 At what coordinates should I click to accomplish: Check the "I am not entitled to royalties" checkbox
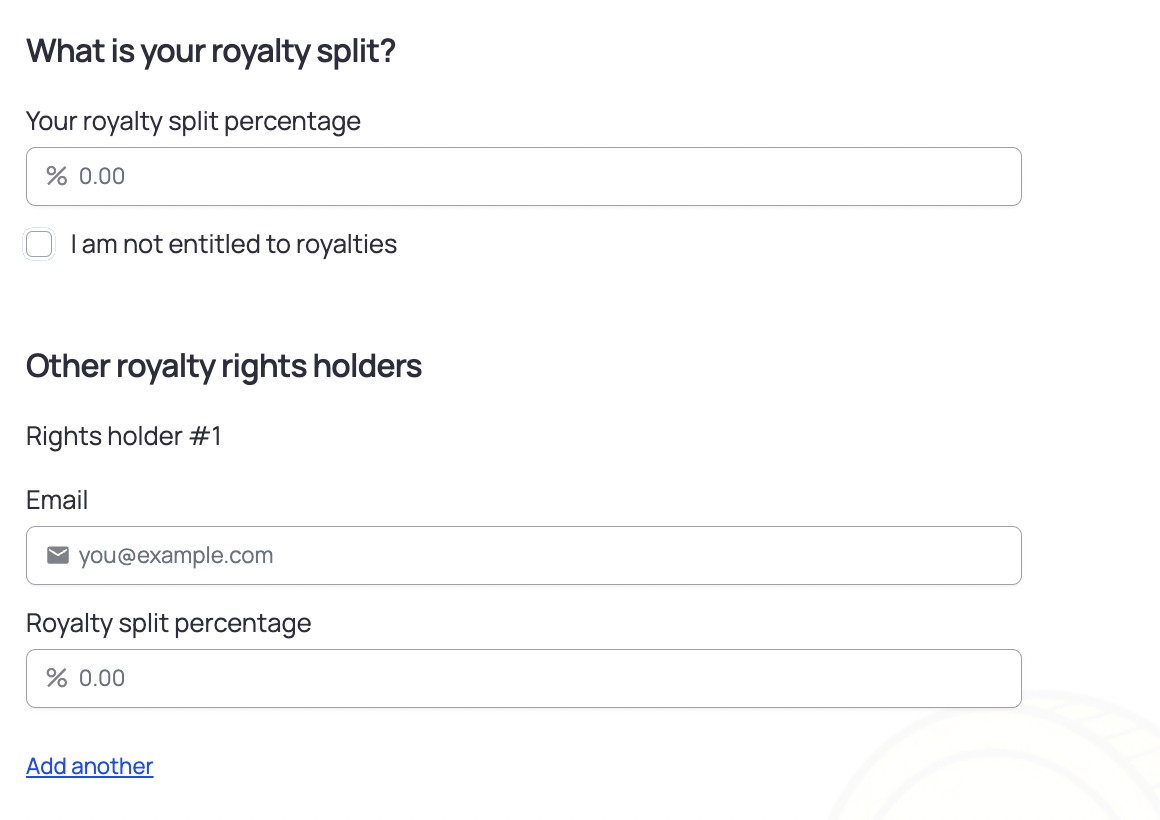click(x=39, y=244)
